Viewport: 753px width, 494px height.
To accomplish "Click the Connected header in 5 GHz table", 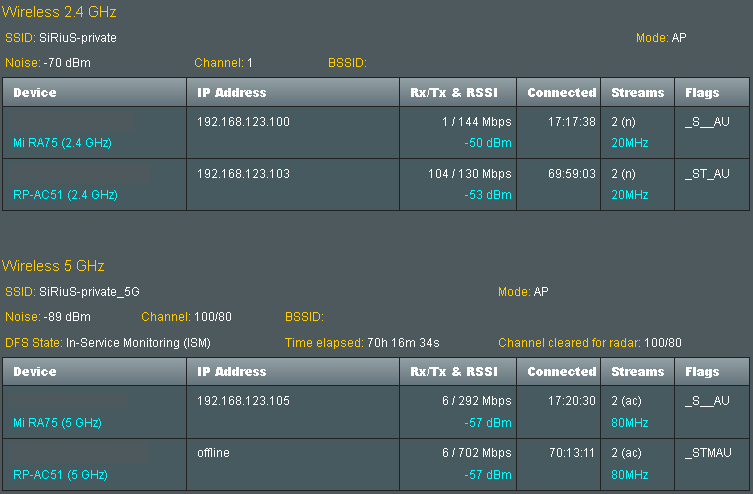I will point(559,371).
